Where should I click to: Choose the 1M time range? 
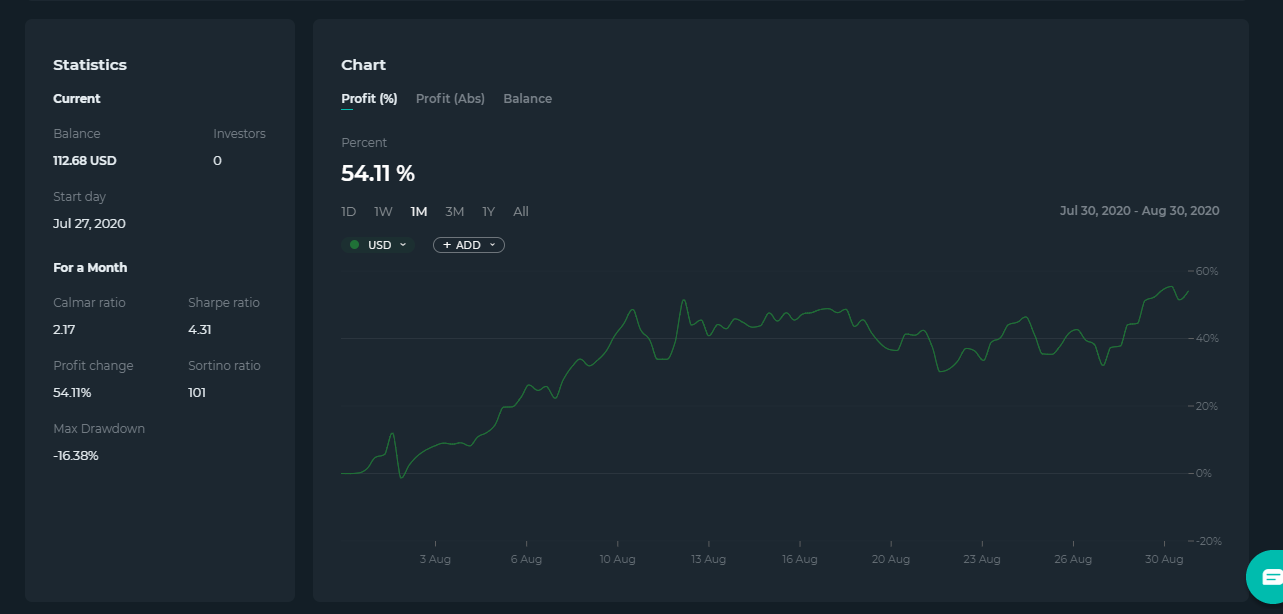pos(418,212)
